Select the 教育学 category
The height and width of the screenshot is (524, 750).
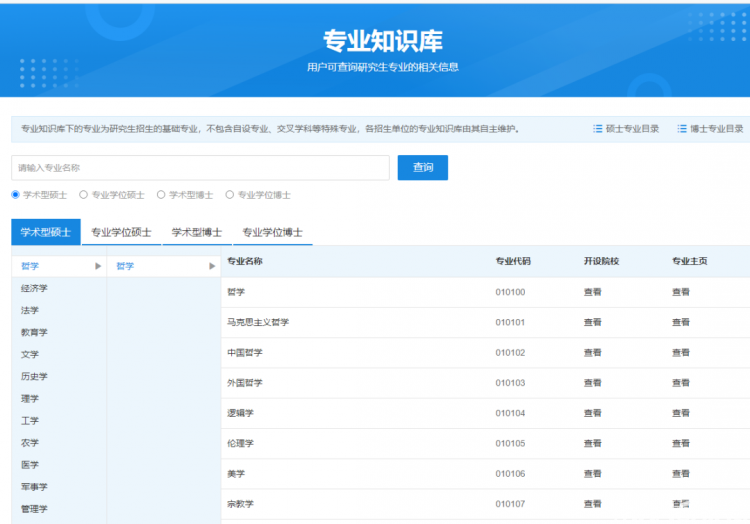[x=34, y=332]
